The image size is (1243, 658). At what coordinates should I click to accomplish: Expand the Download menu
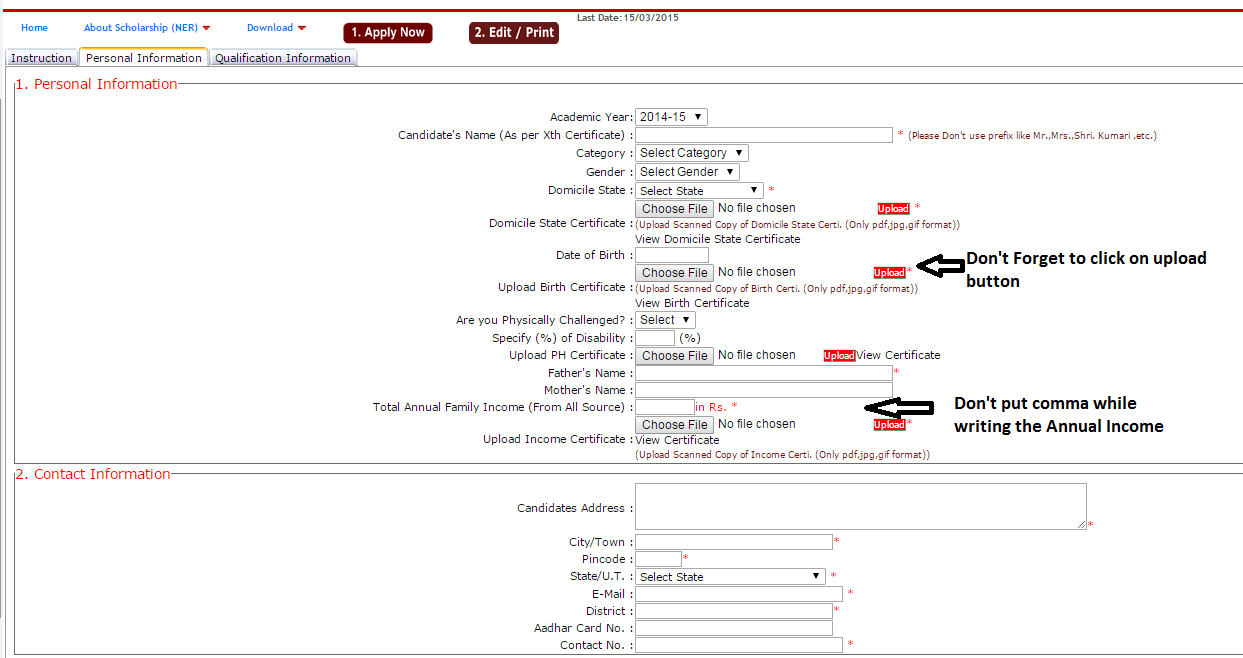coord(276,28)
